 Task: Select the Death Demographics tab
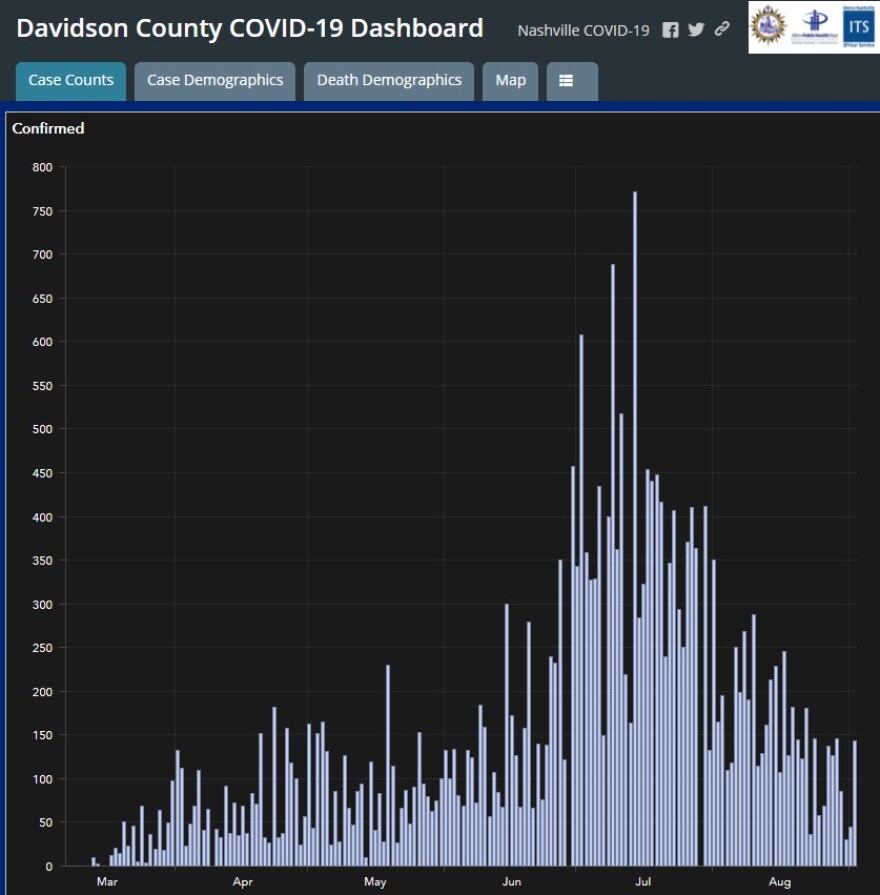coord(389,81)
